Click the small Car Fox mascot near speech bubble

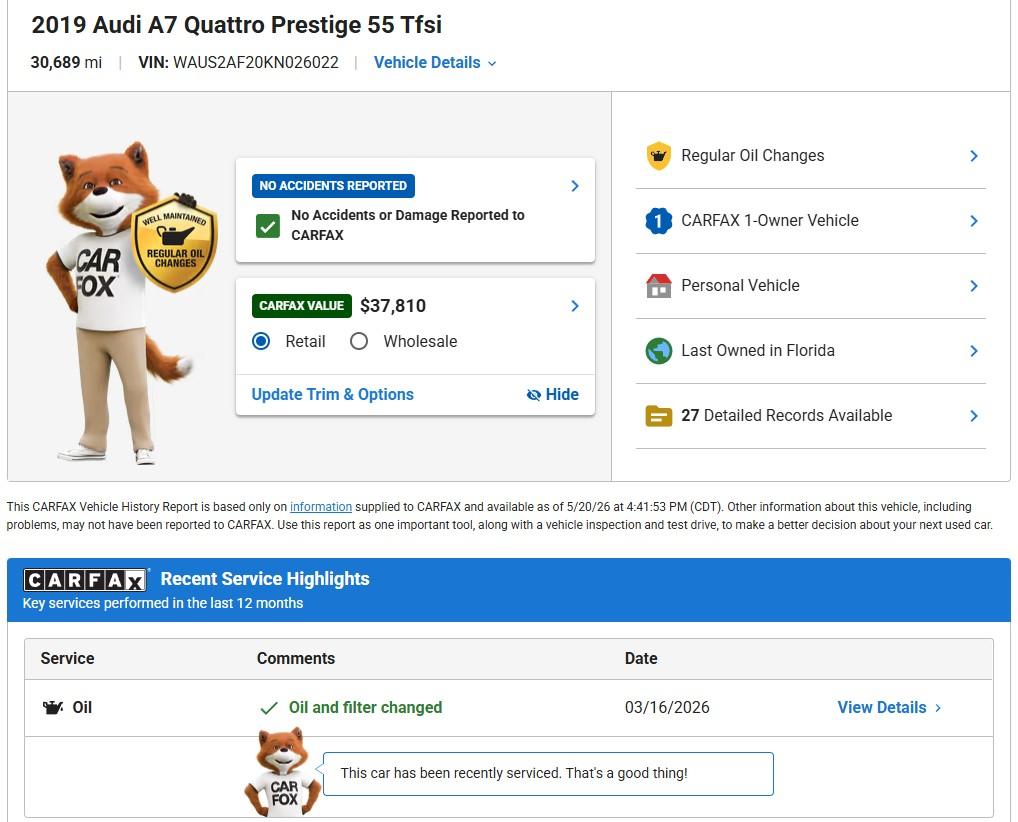point(282,772)
